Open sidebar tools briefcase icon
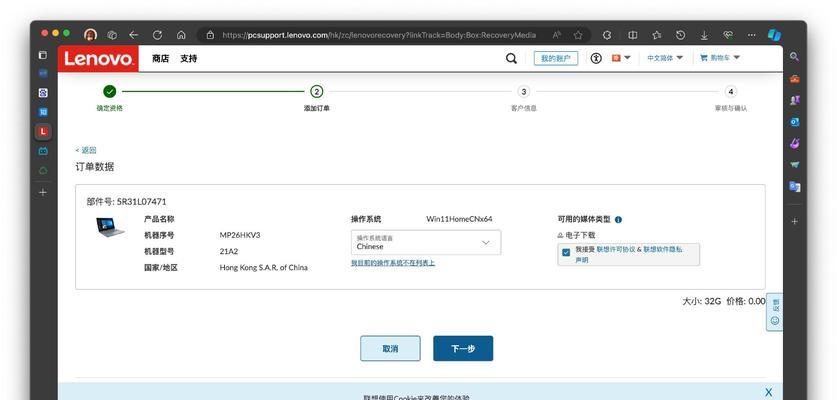 (794, 79)
